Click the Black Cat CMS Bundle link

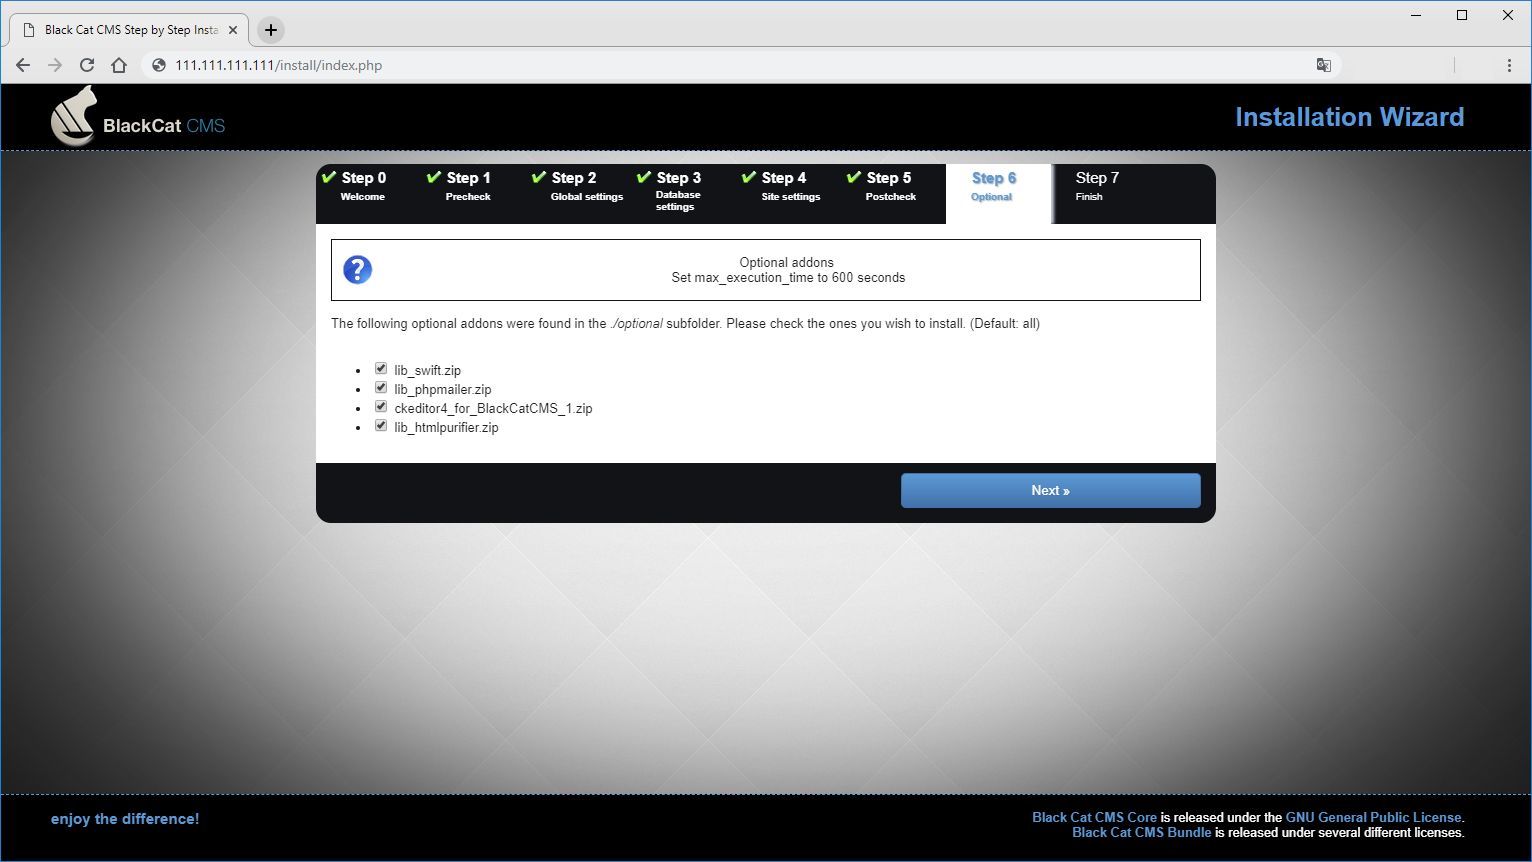click(1141, 832)
